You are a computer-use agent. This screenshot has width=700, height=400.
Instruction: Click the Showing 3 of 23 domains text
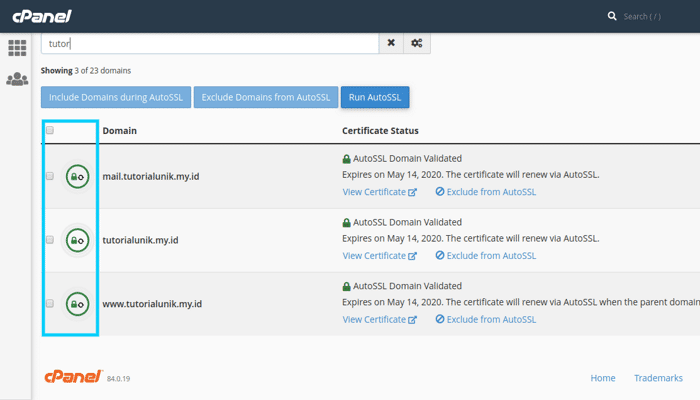tap(86, 71)
